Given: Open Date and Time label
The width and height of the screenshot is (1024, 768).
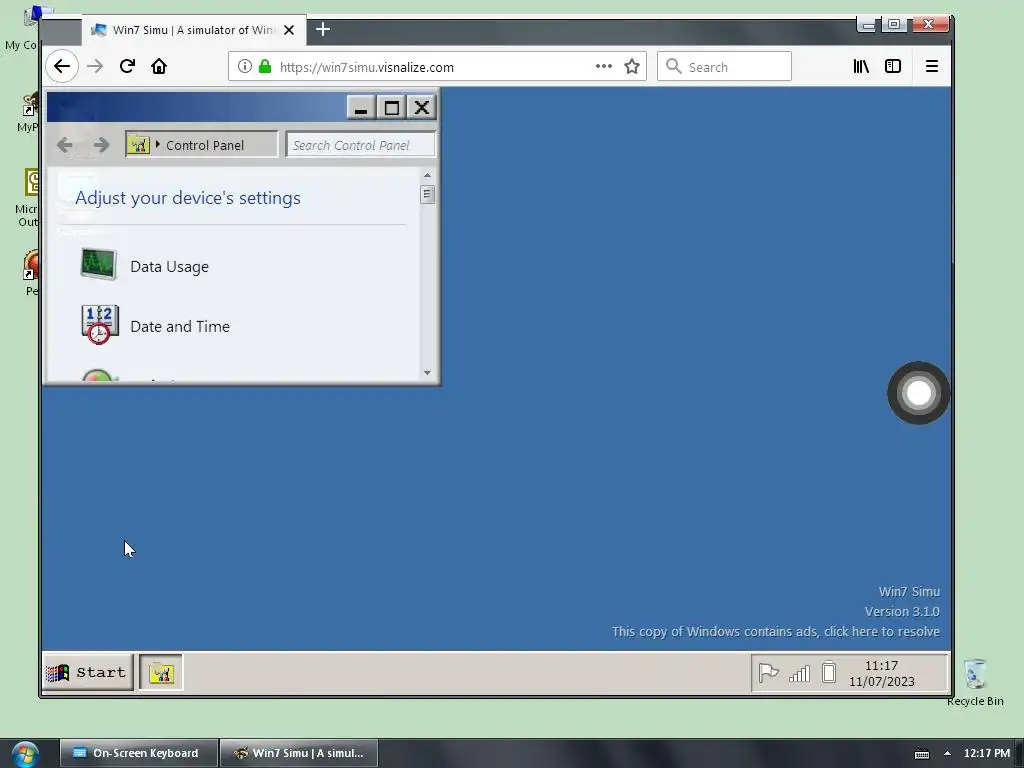Looking at the screenshot, I should point(180,327).
